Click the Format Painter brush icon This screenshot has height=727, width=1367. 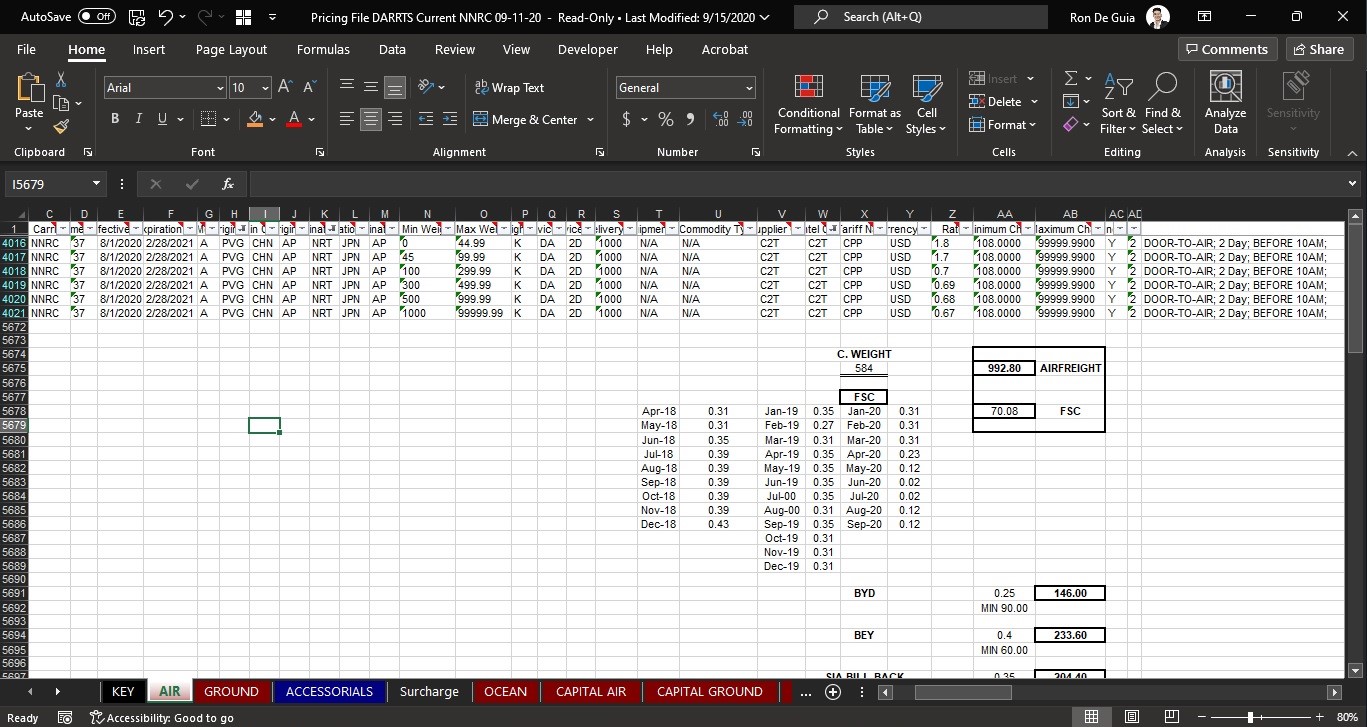(61, 127)
